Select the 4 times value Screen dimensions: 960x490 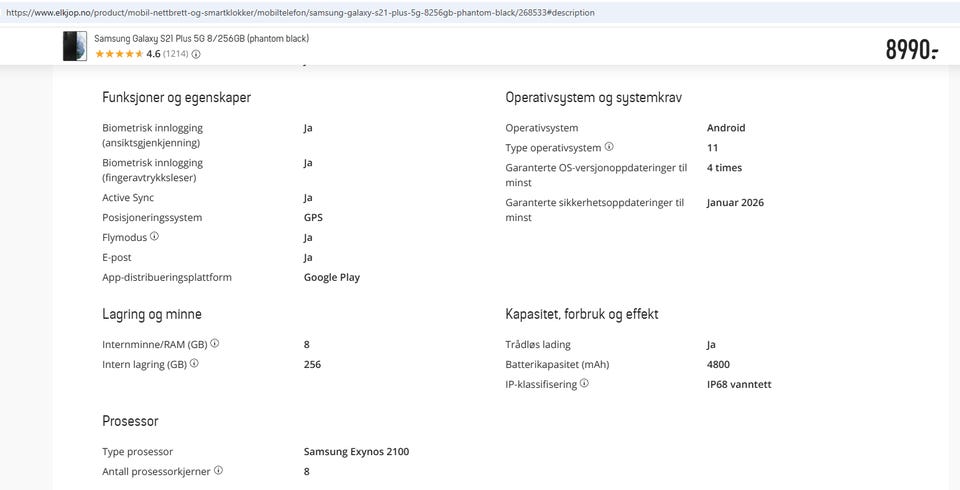[724, 168]
